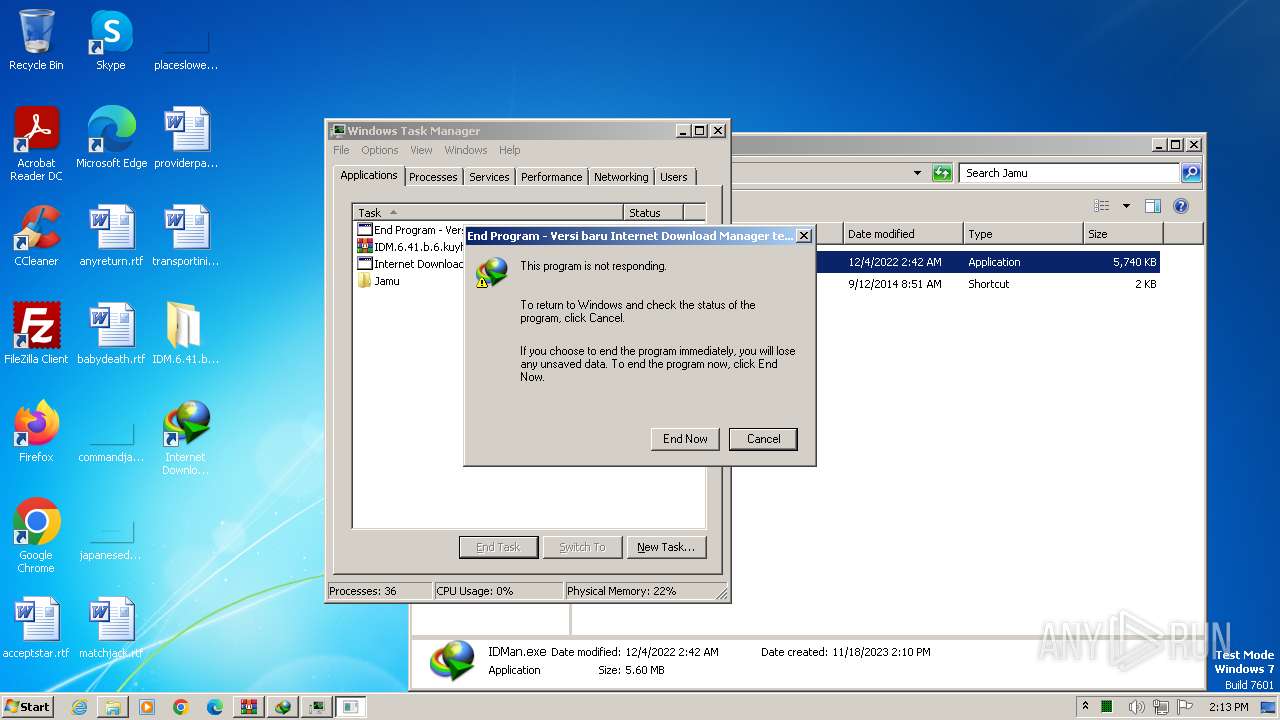Screen dimensions: 1280x720
Task: Open the File menu in Task Manager
Action: [341, 150]
